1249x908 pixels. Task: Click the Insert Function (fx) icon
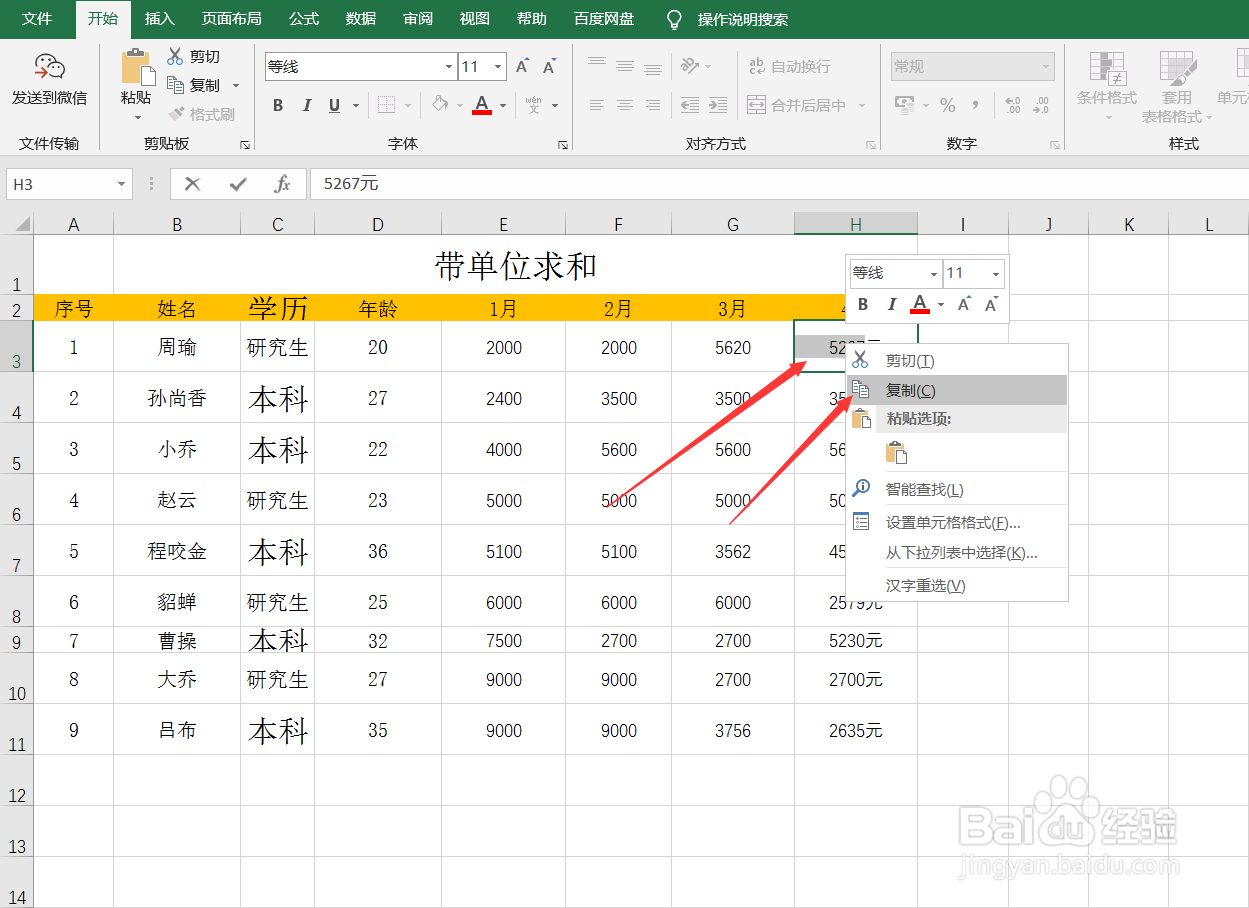[283, 184]
